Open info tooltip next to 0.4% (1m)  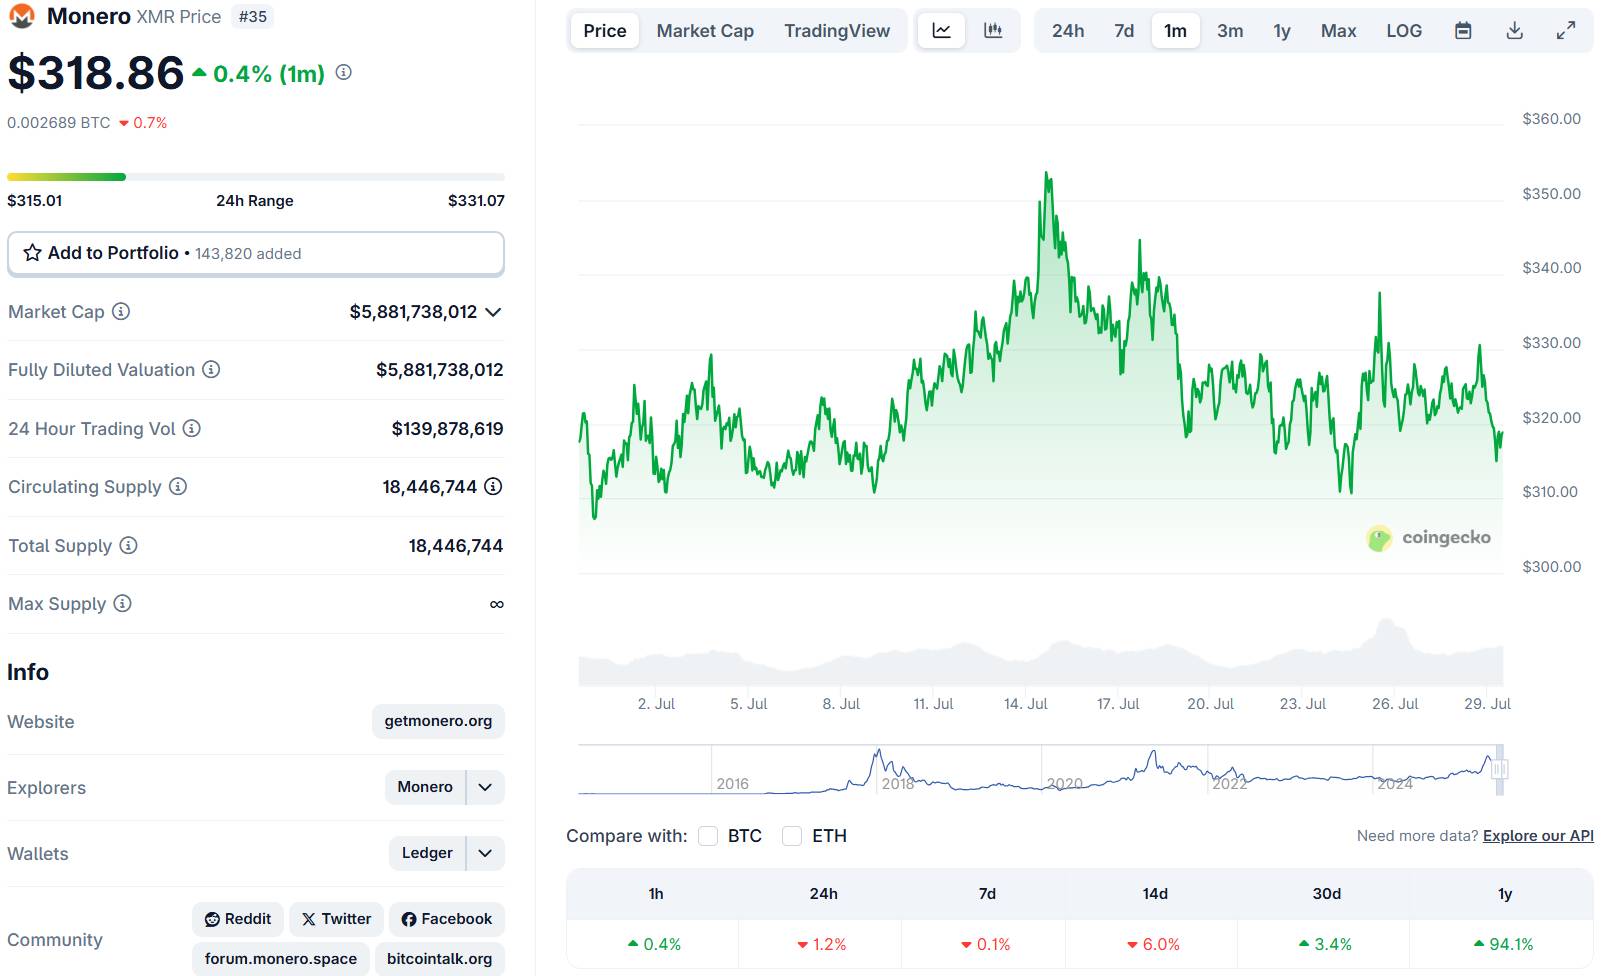343,72
